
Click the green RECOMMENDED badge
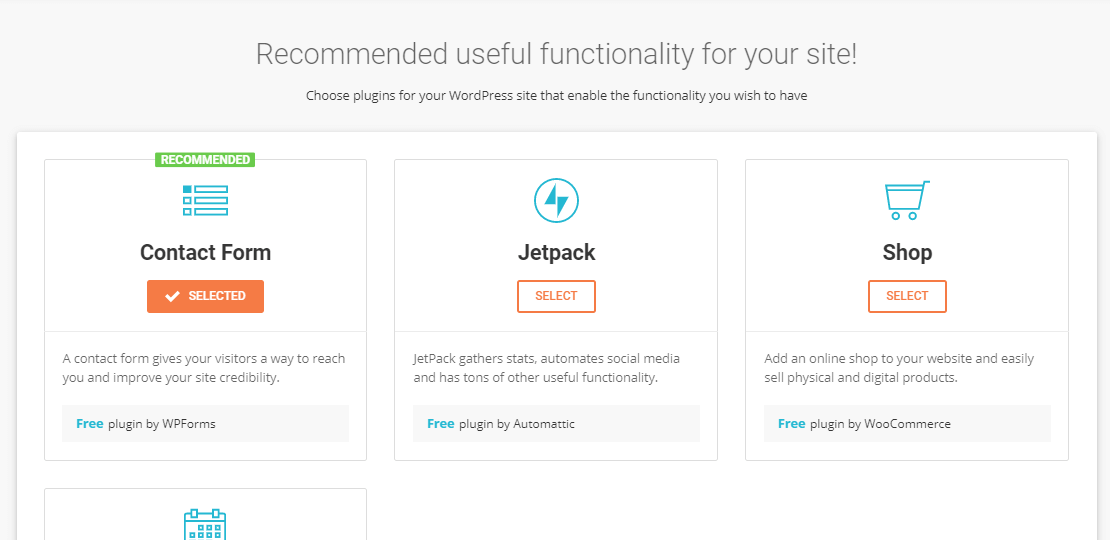pos(205,160)
